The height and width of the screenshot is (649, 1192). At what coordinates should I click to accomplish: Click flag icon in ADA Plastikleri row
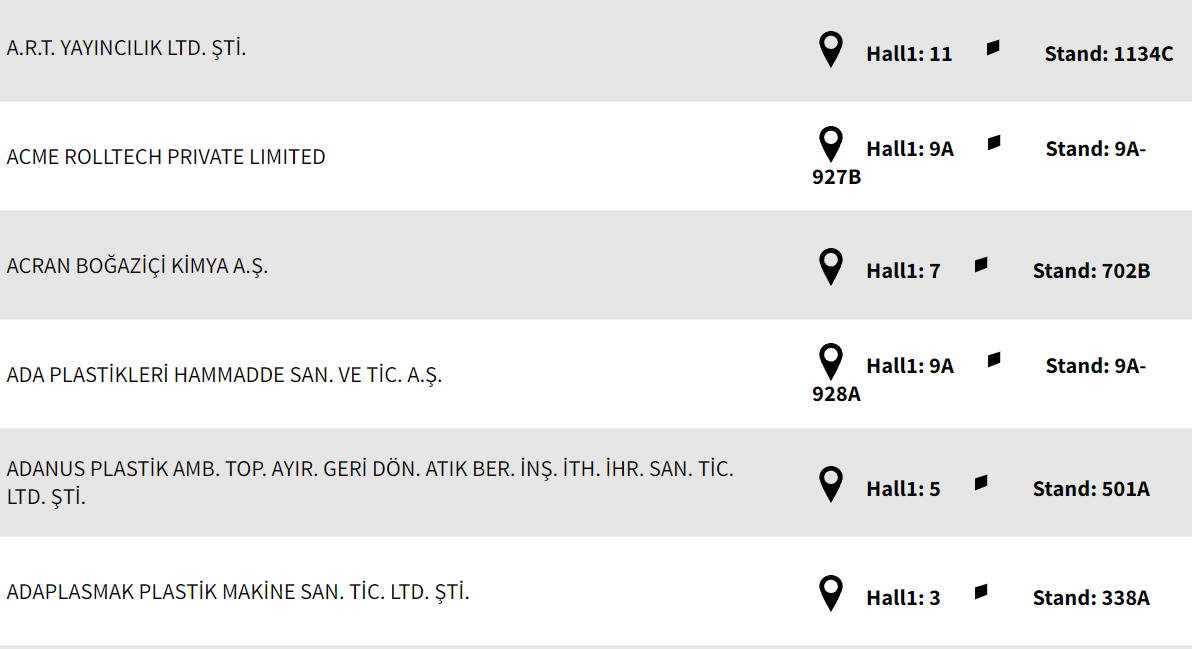point(994,360)
